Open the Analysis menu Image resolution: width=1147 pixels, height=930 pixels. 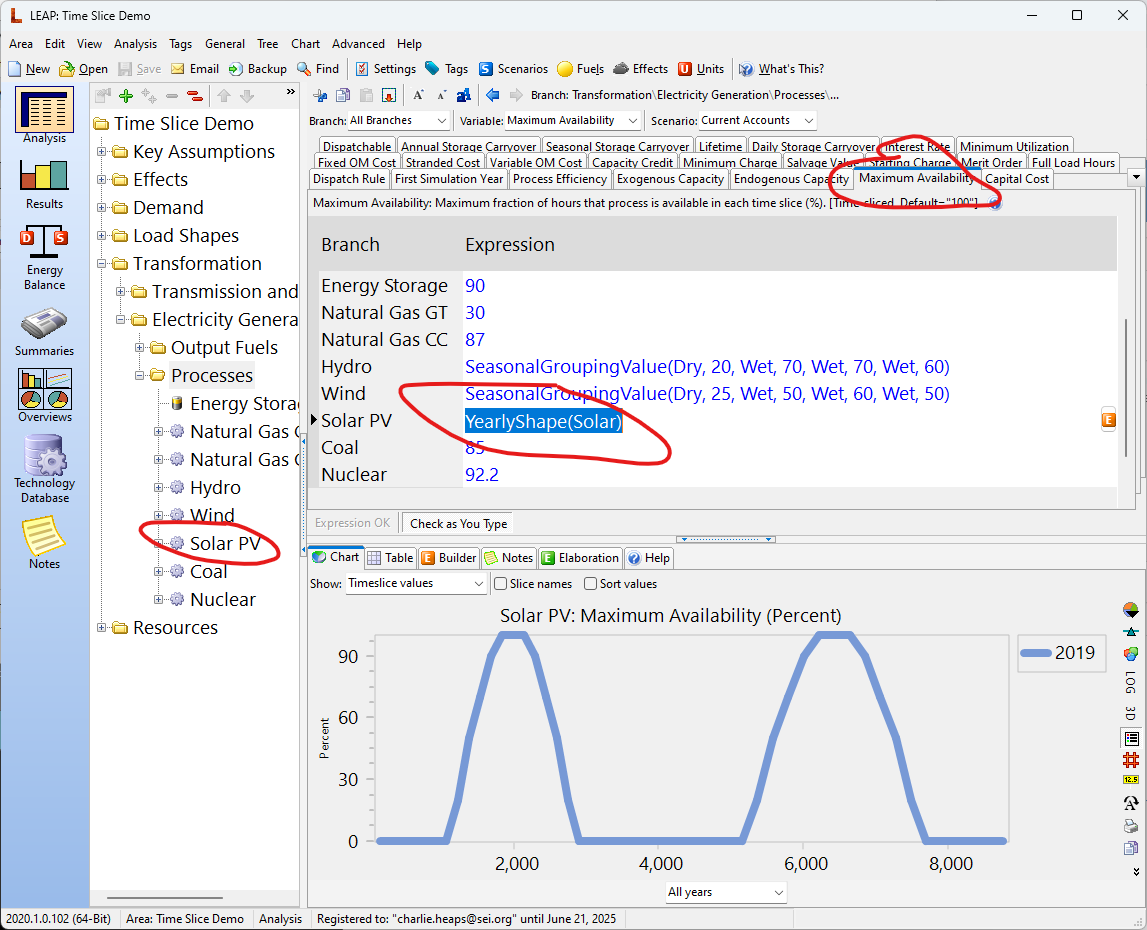135,44
